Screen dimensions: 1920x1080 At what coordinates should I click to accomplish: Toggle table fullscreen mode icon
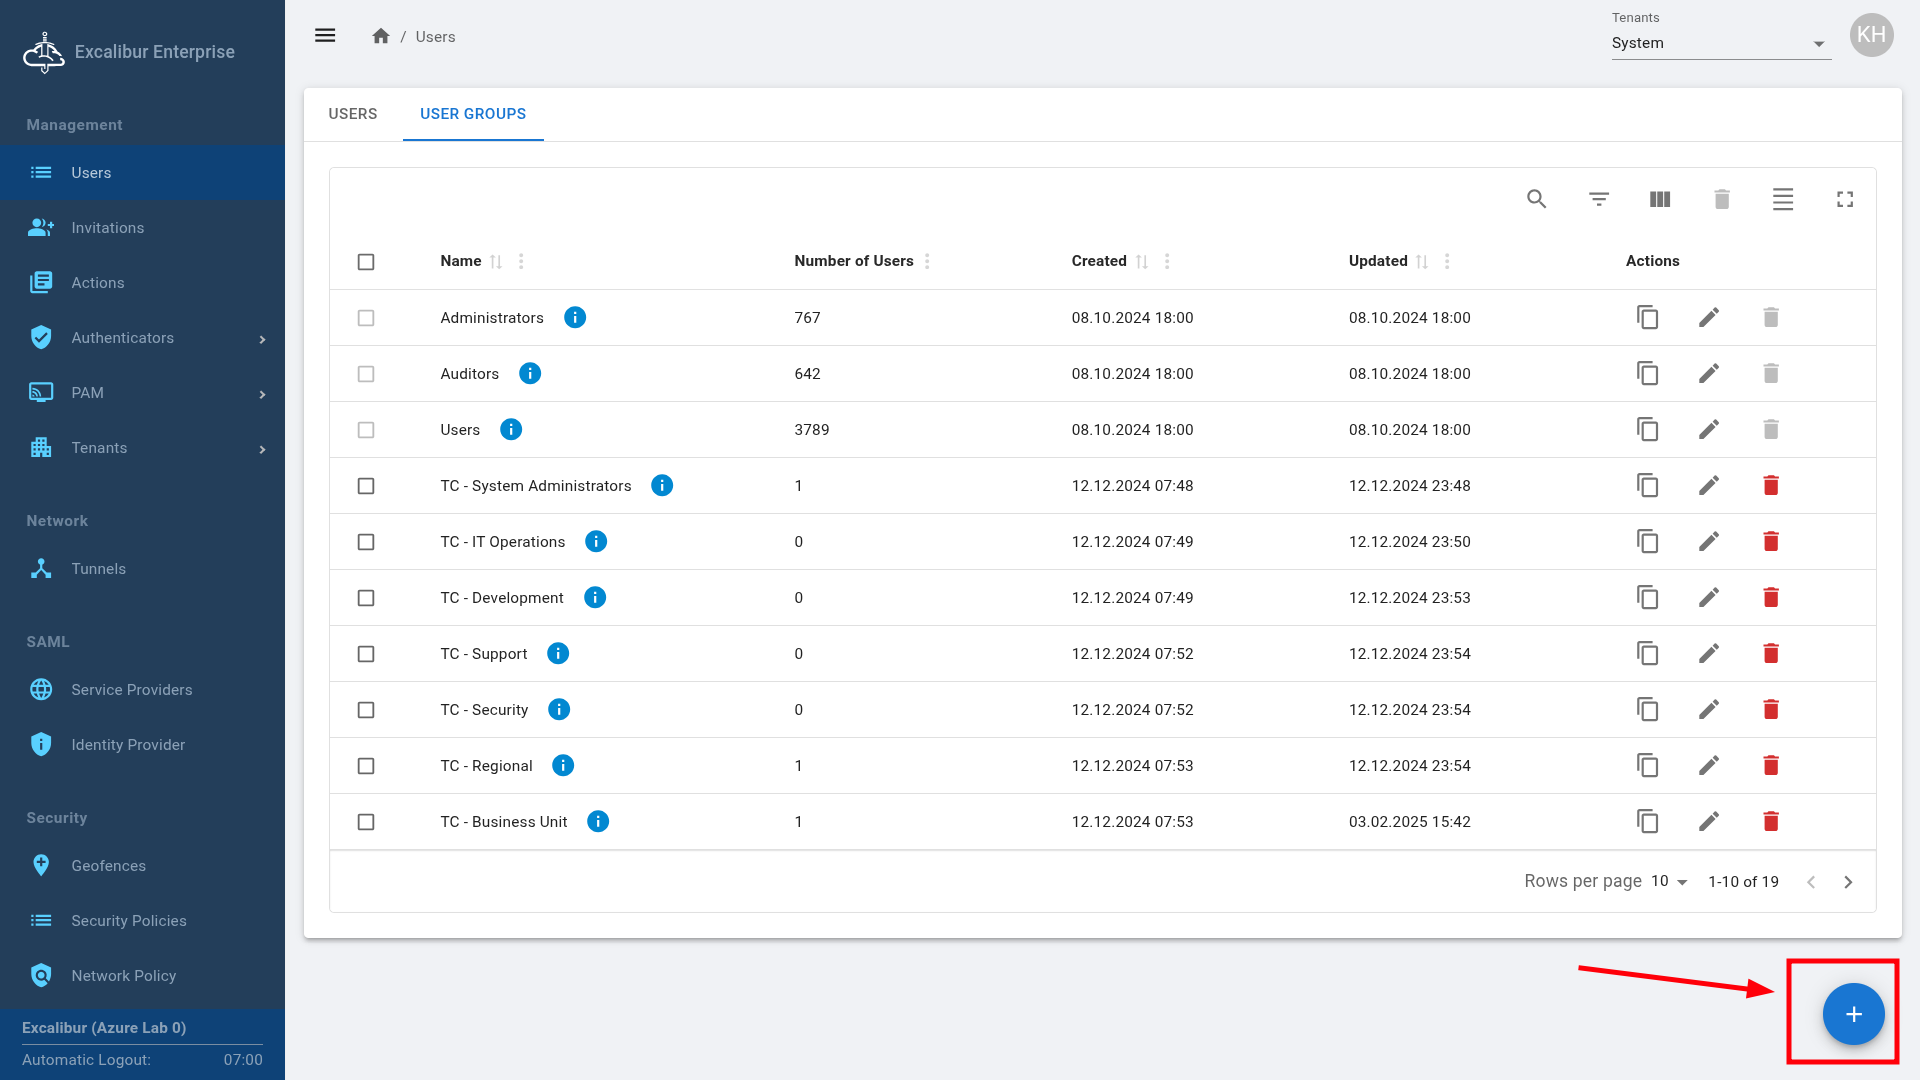tap(1845, 199)
